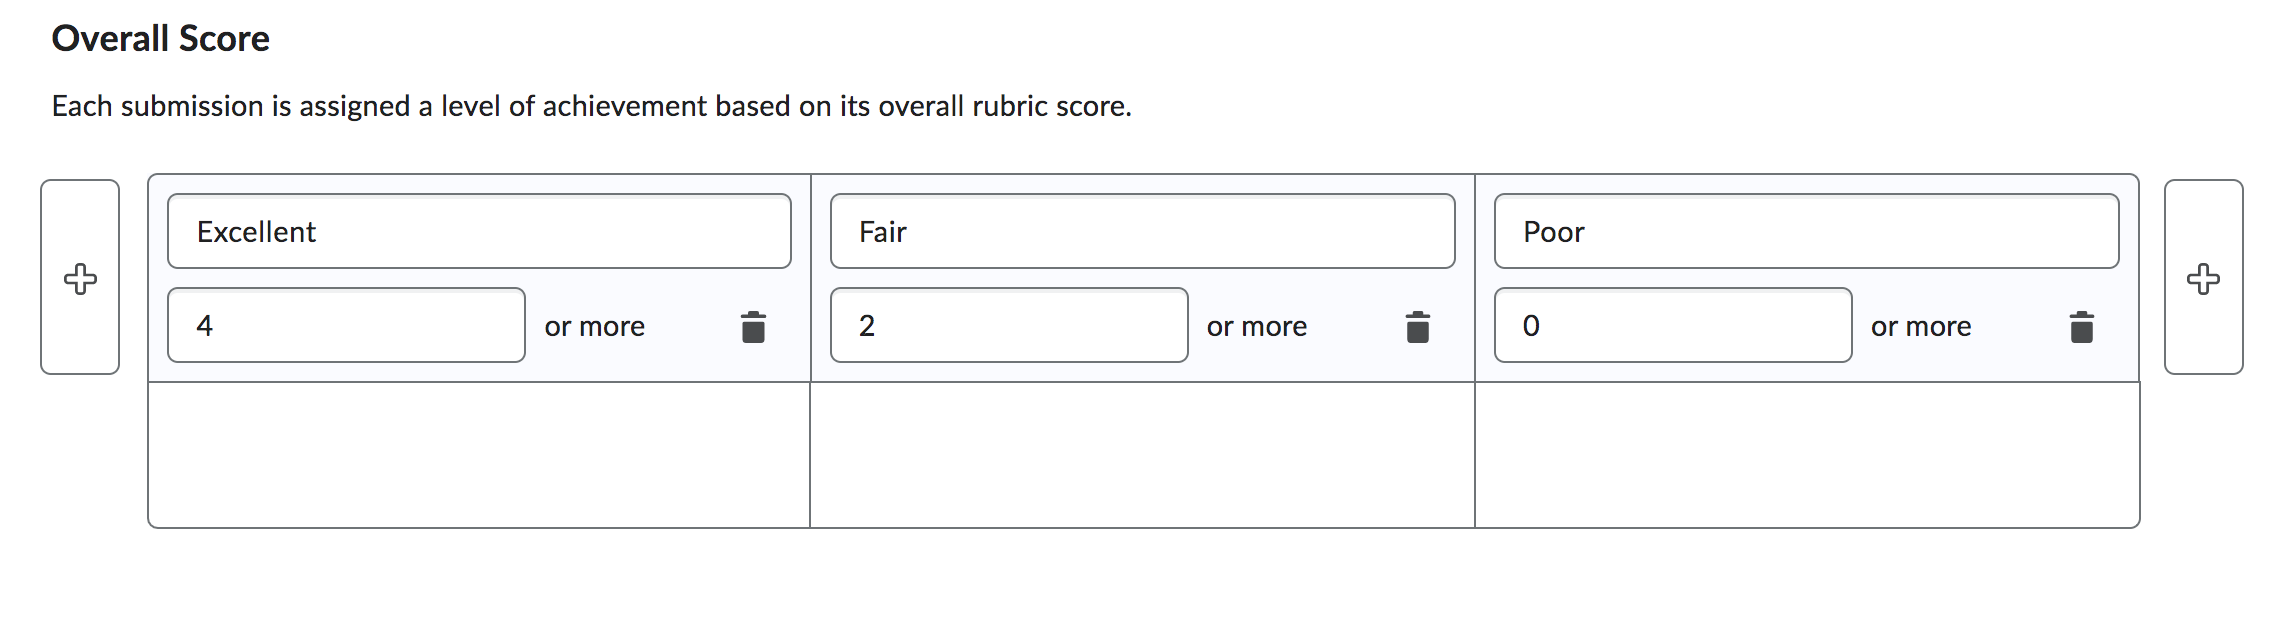Viewport: 2292px width, 620px height.
Task: Click the trash can icon next to score 4
Action: pos(753,326)
